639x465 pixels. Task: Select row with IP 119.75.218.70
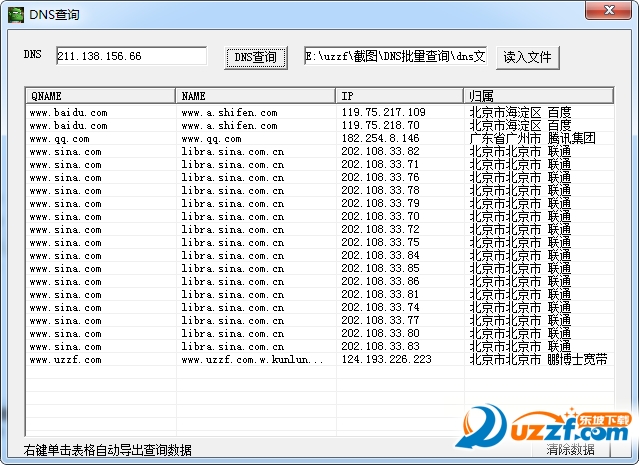pos(320,125)
